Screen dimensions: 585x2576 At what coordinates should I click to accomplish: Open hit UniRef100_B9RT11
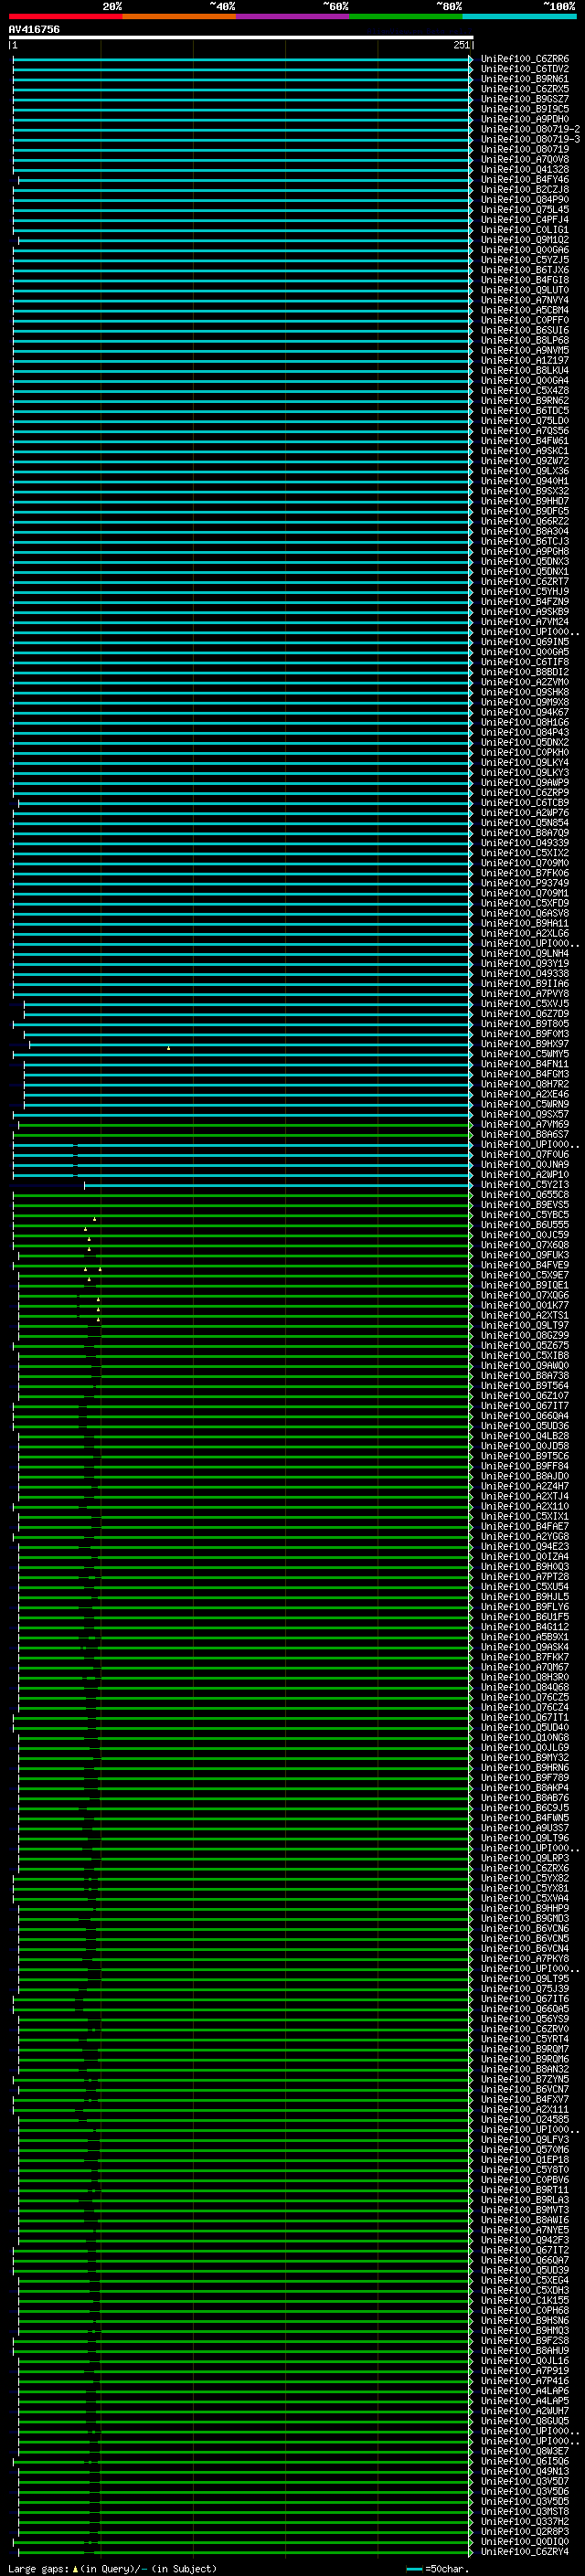pyautogui.click(x=525, y=2189)
